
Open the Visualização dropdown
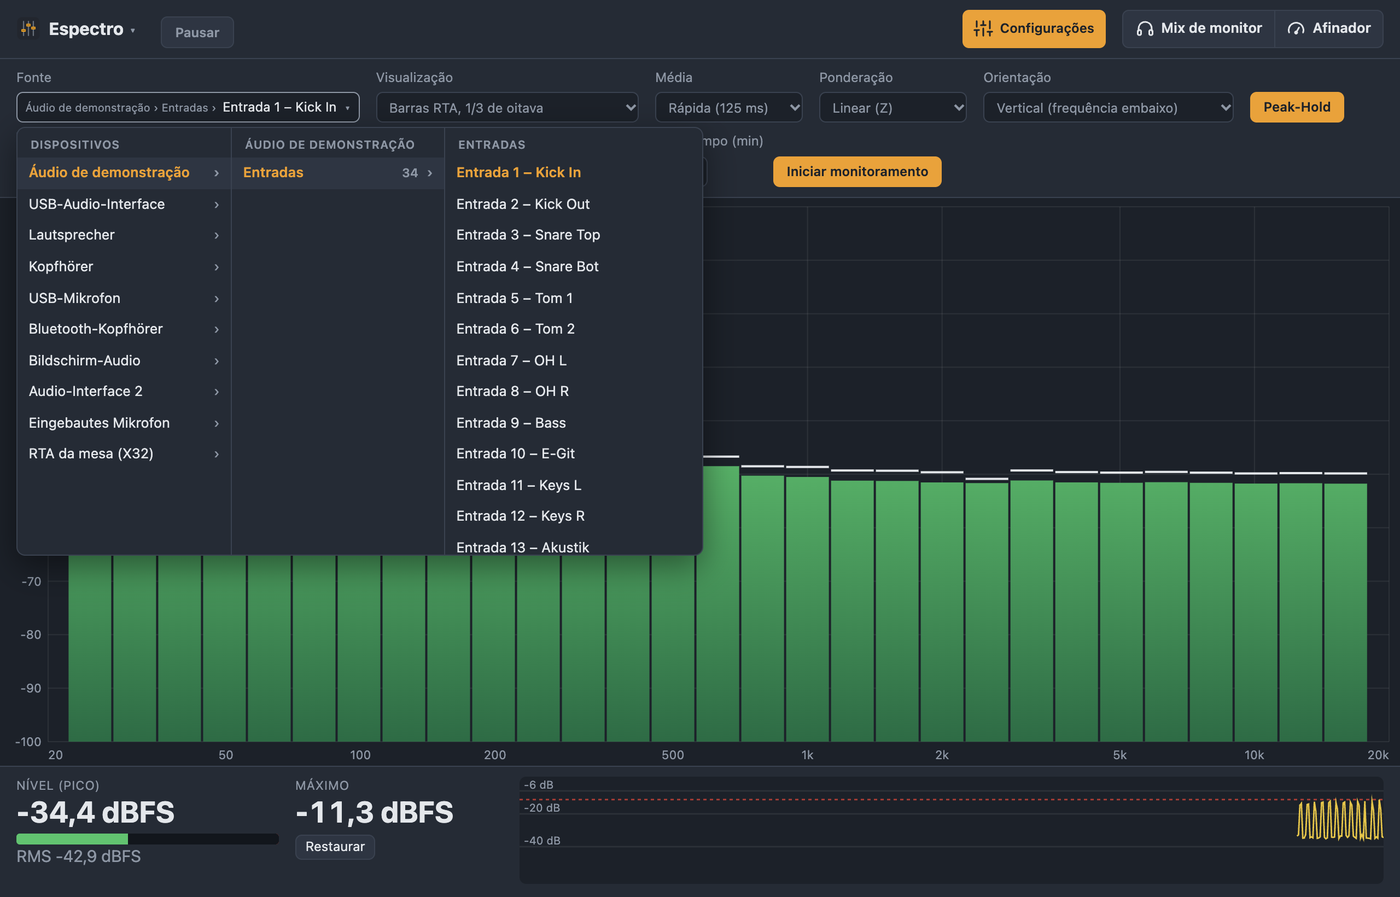click(507, 108)
